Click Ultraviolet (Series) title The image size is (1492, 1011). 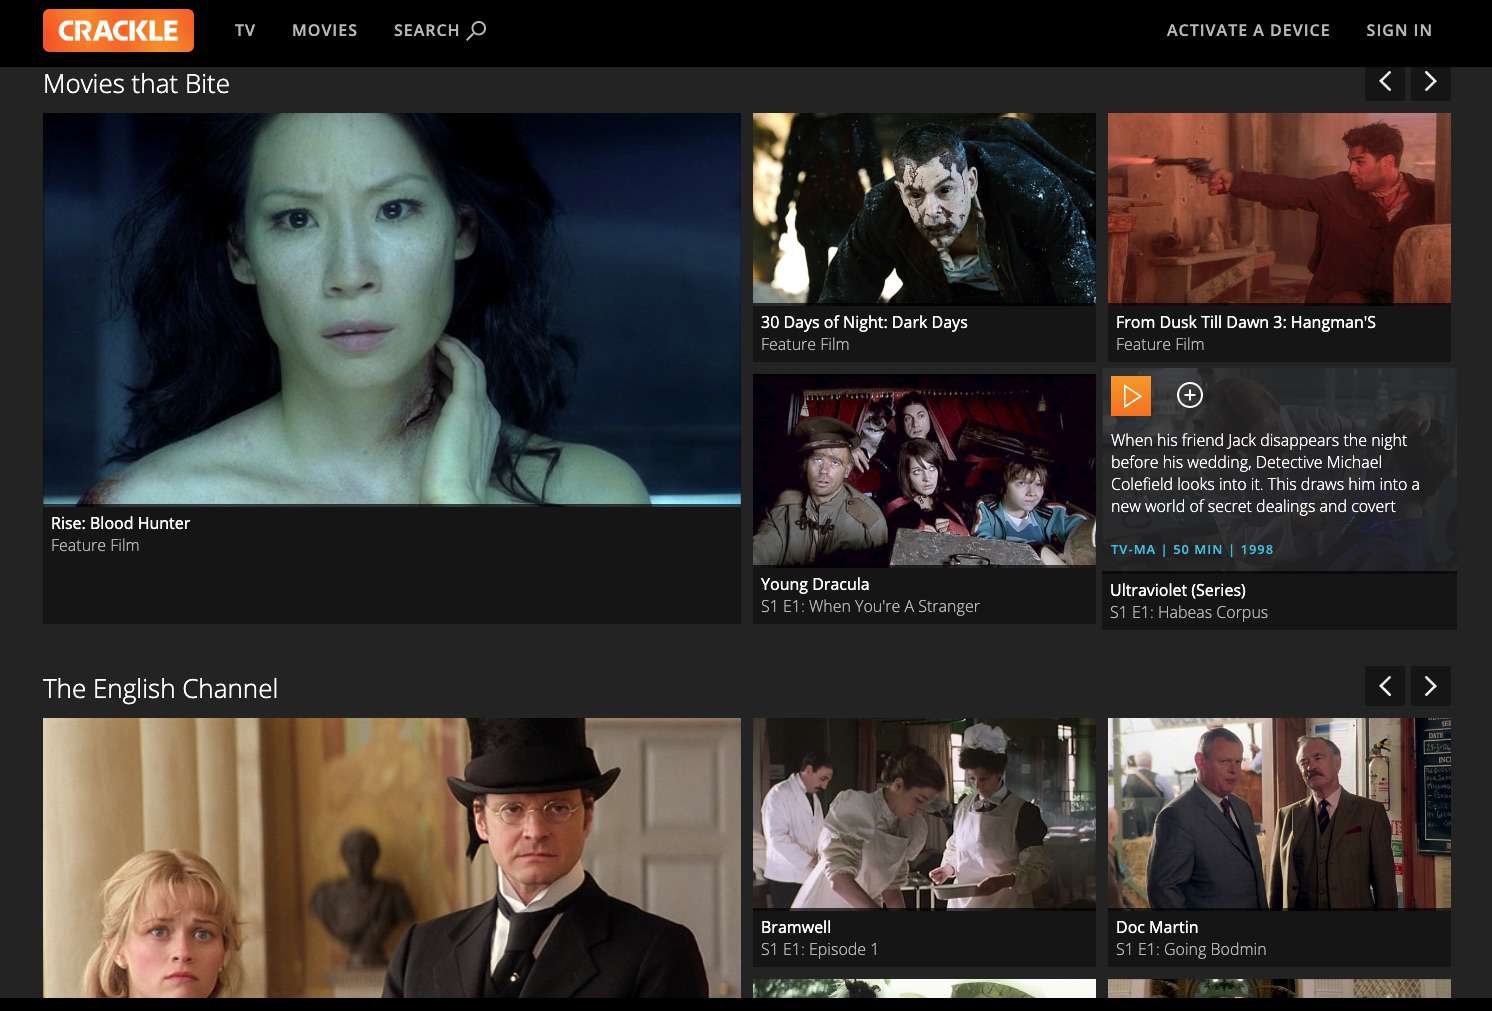[x=1178, y=590]
